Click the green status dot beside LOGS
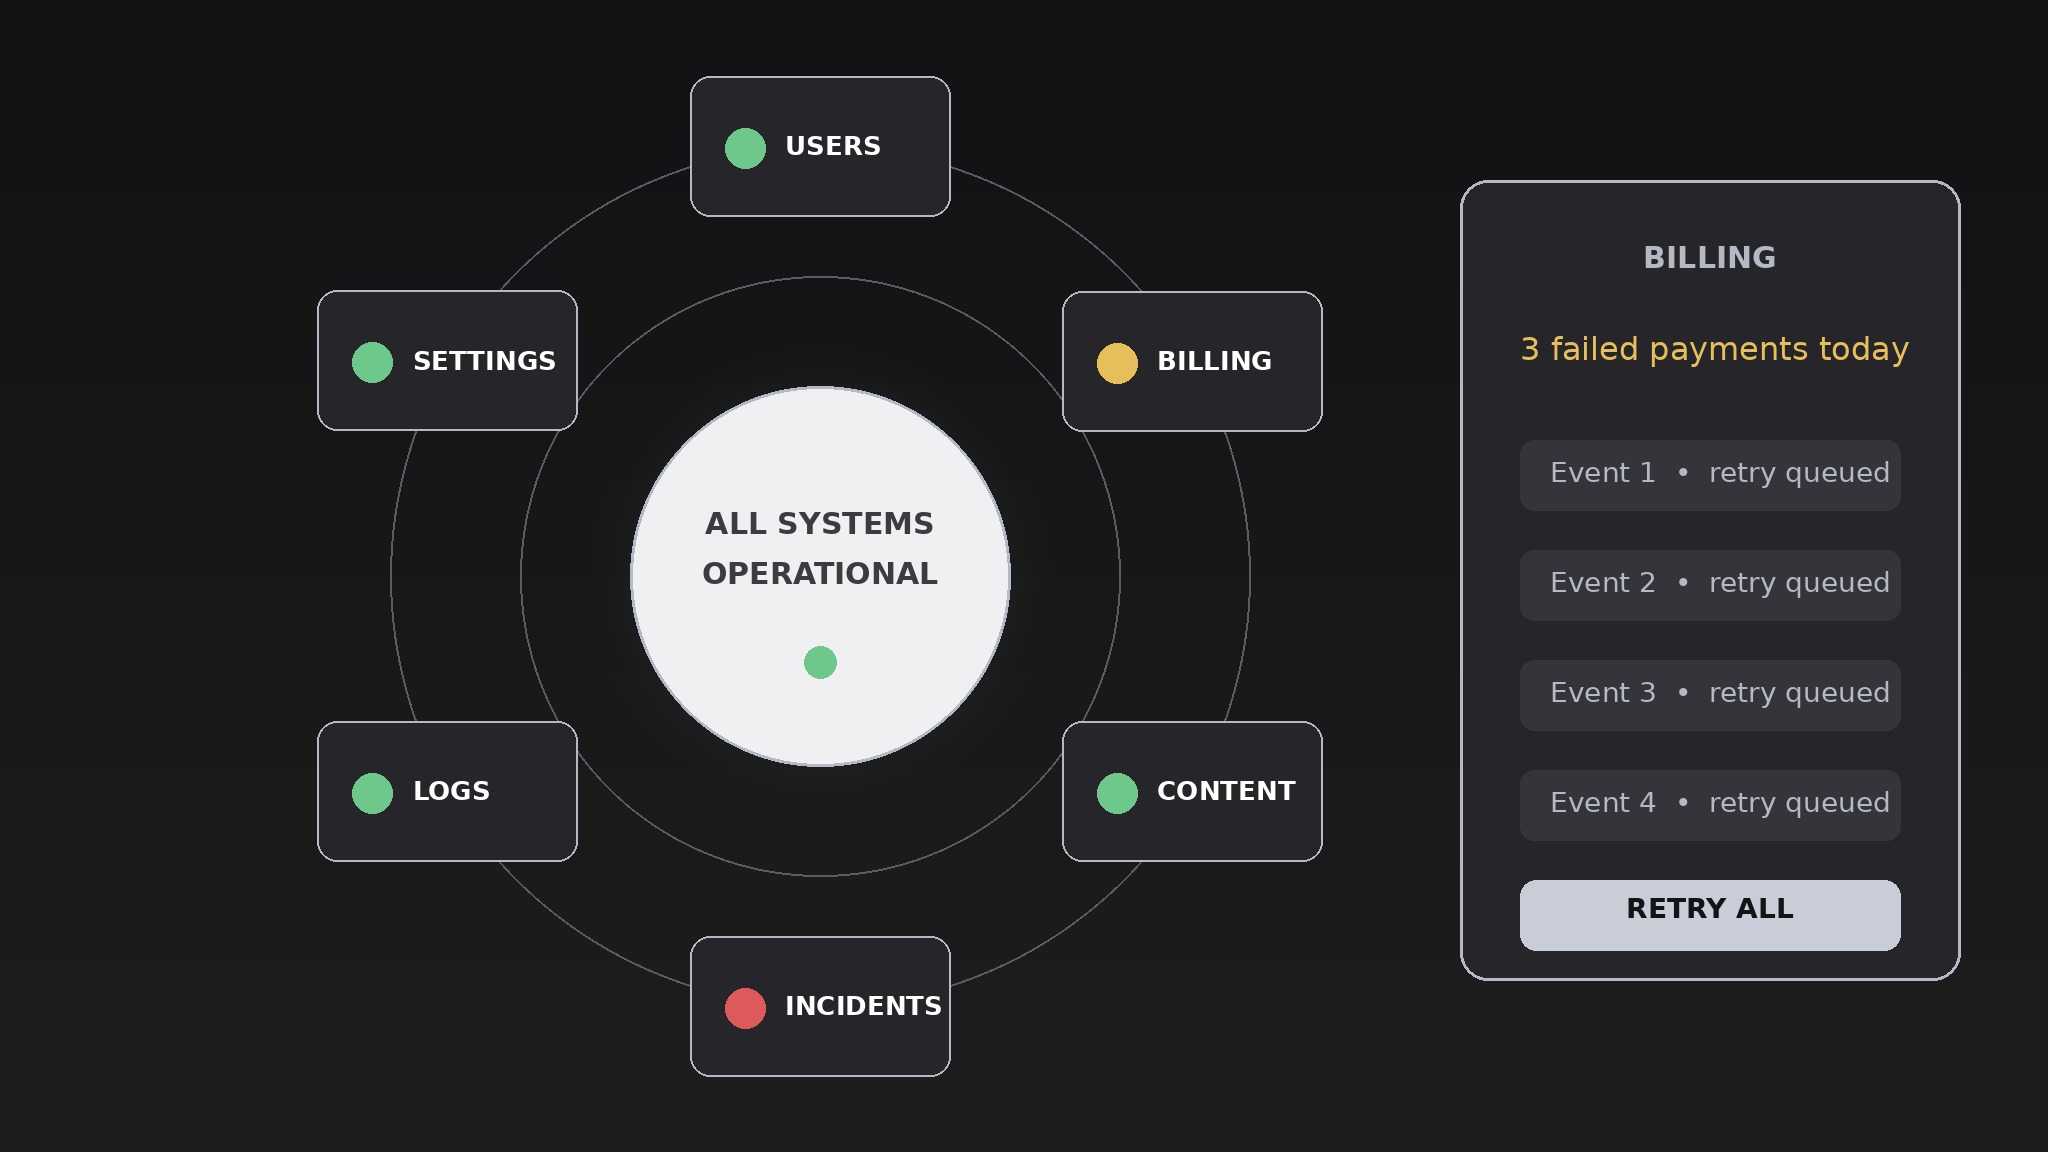The width and height of the screenshot is (2048, 1152). [x=372, y=793]
